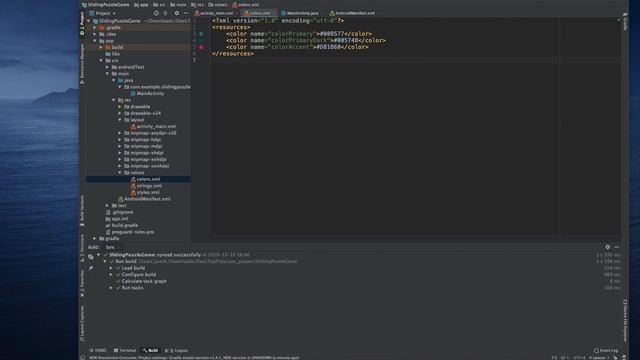This screenshot has width=640, height=360.
Task: Select mipmap-hdpi folder in project tree
Action: click(x=142, y=140)
